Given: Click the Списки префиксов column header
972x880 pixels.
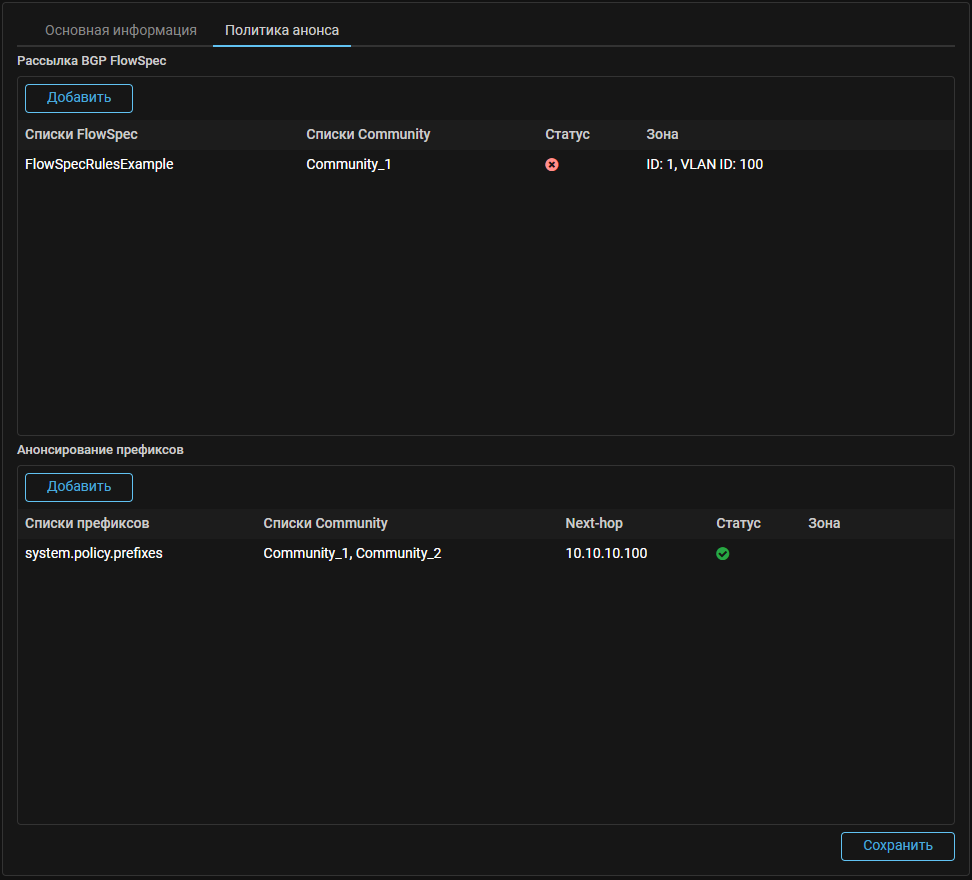Looking at the screenshot, I should point(87,523).
